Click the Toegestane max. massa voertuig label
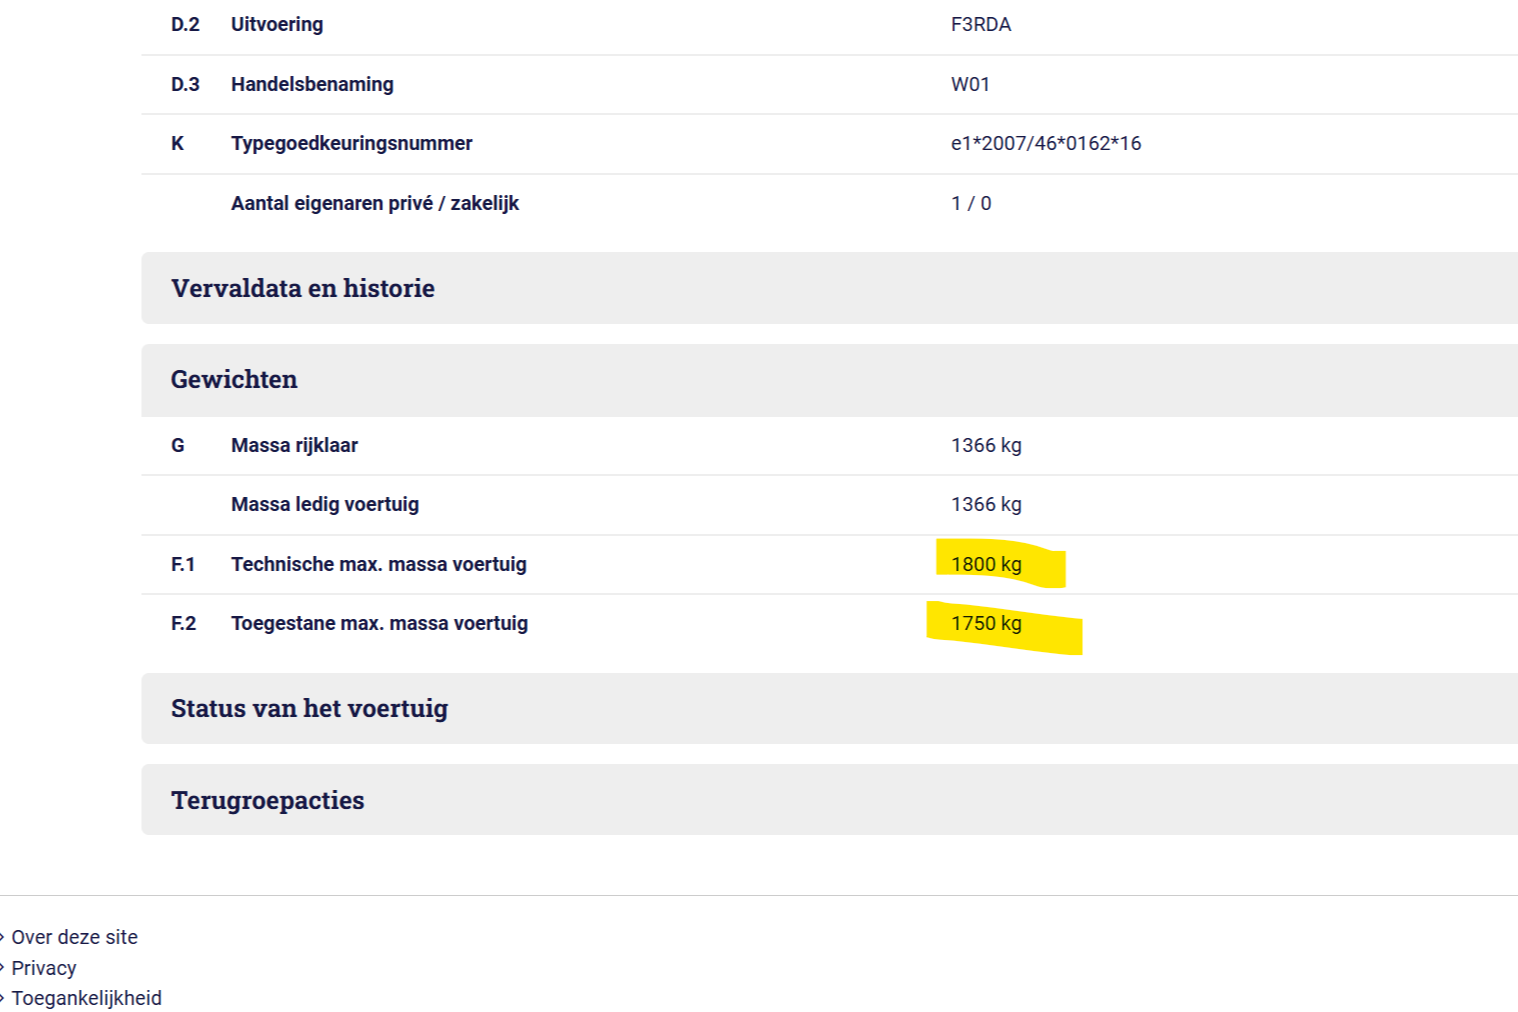Image resolution: width=1518 pixels, height=1012 pixels. tap(379, 623)
